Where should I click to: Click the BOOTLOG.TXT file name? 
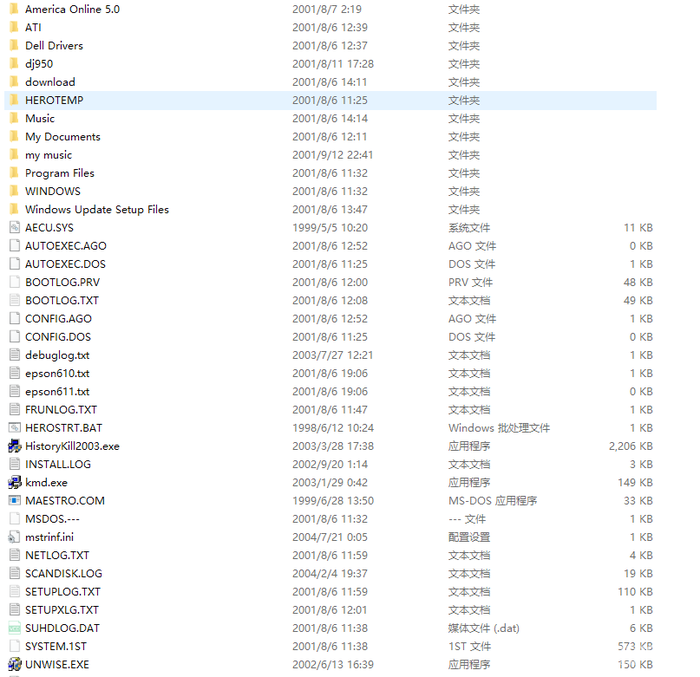(x=62, y=301)
